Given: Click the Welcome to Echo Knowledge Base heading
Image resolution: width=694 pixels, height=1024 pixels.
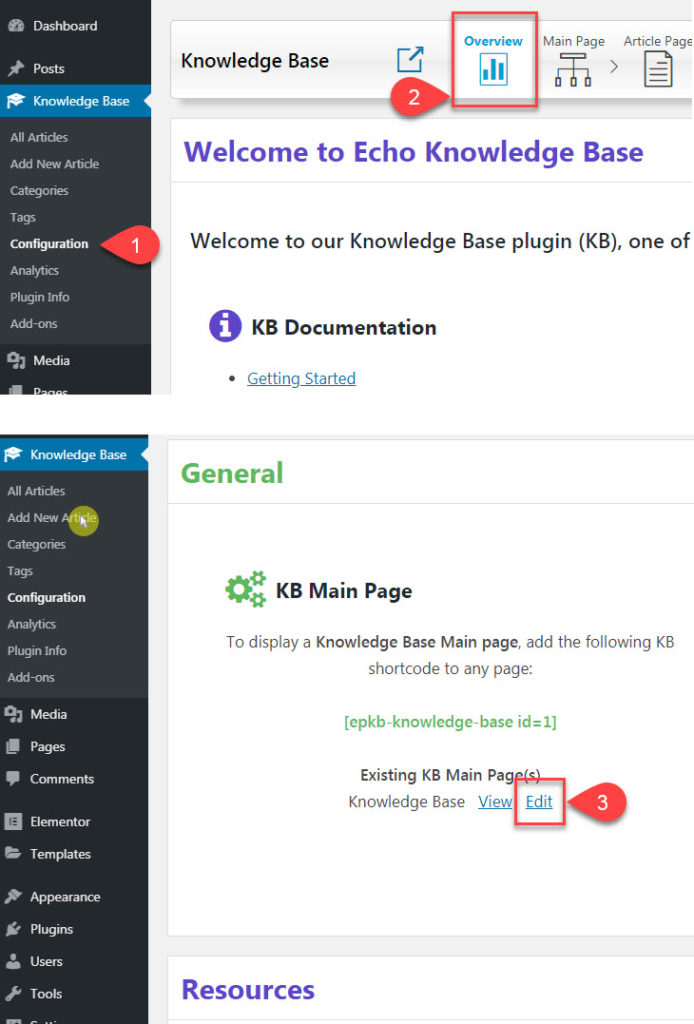Looking at the screenshot, I should tap(413, 152).
